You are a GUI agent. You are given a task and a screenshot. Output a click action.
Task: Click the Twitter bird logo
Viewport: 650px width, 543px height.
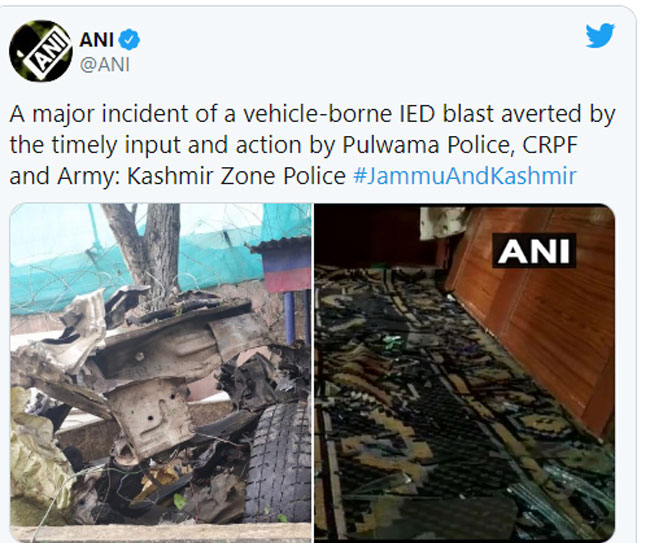coord(600,35)
